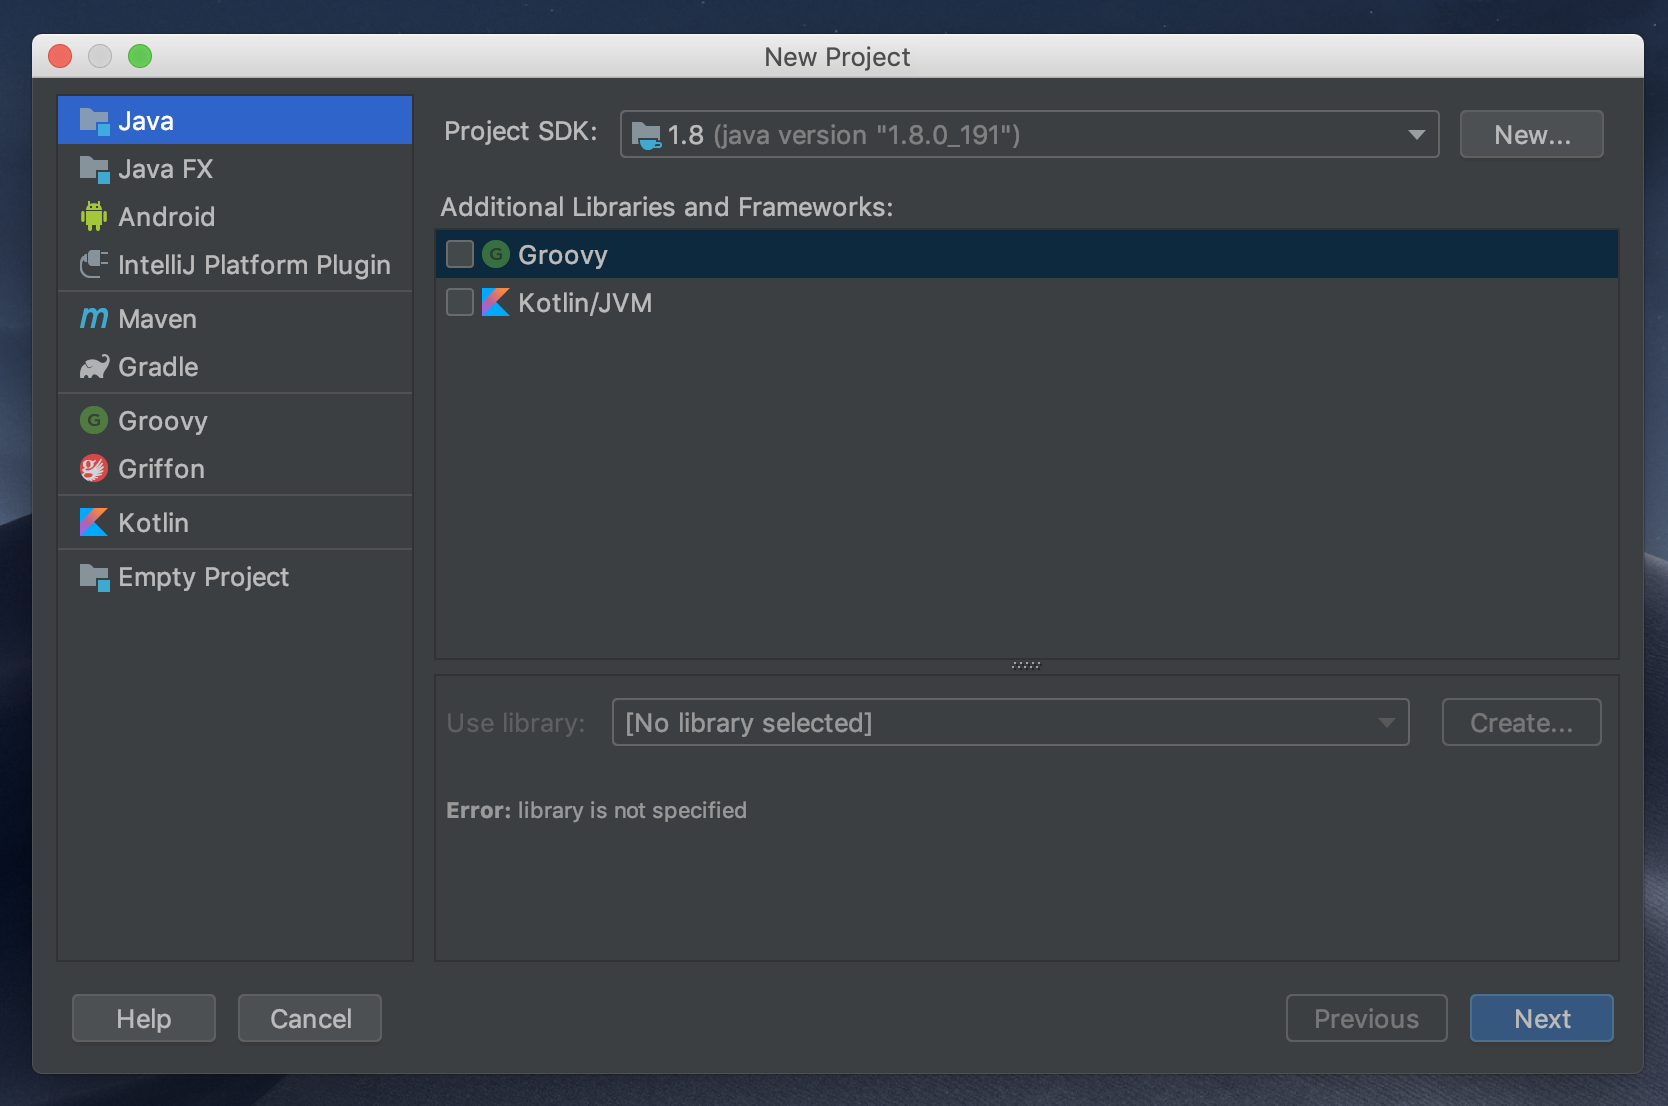Image resolution: width=1668 pixels, height=1106 pixels.
Task: Open the Project SDK dropdown
Action: [1029, 134]
